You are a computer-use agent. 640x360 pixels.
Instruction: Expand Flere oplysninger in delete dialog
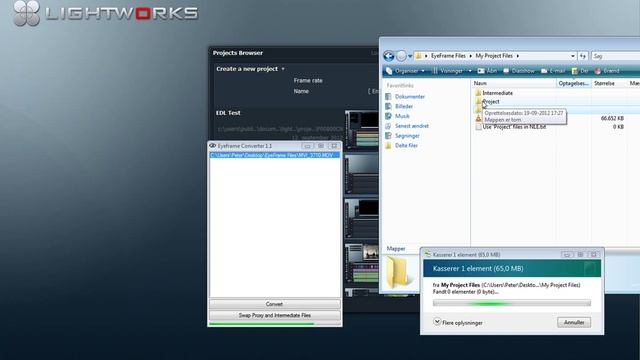[x=458, y=322]
